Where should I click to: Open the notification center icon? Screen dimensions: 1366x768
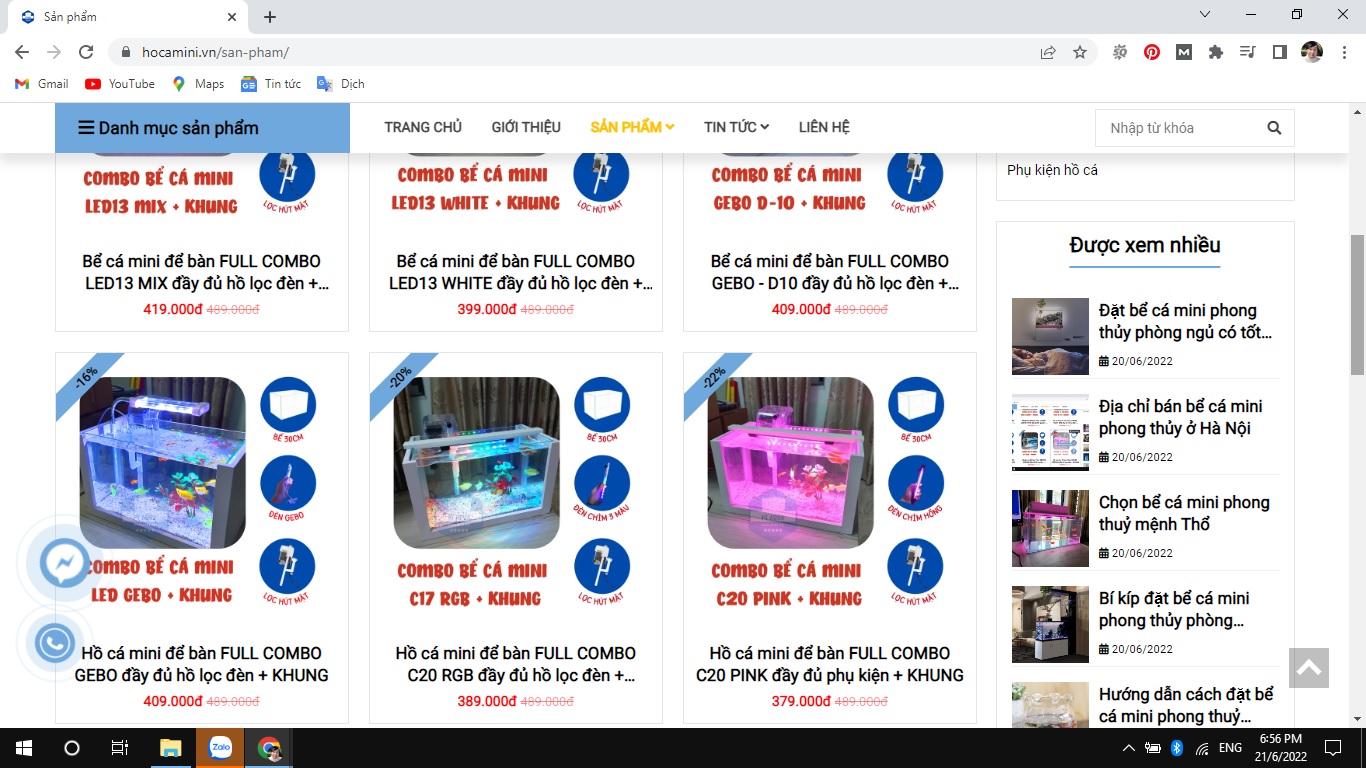(x=1332, y=748)
